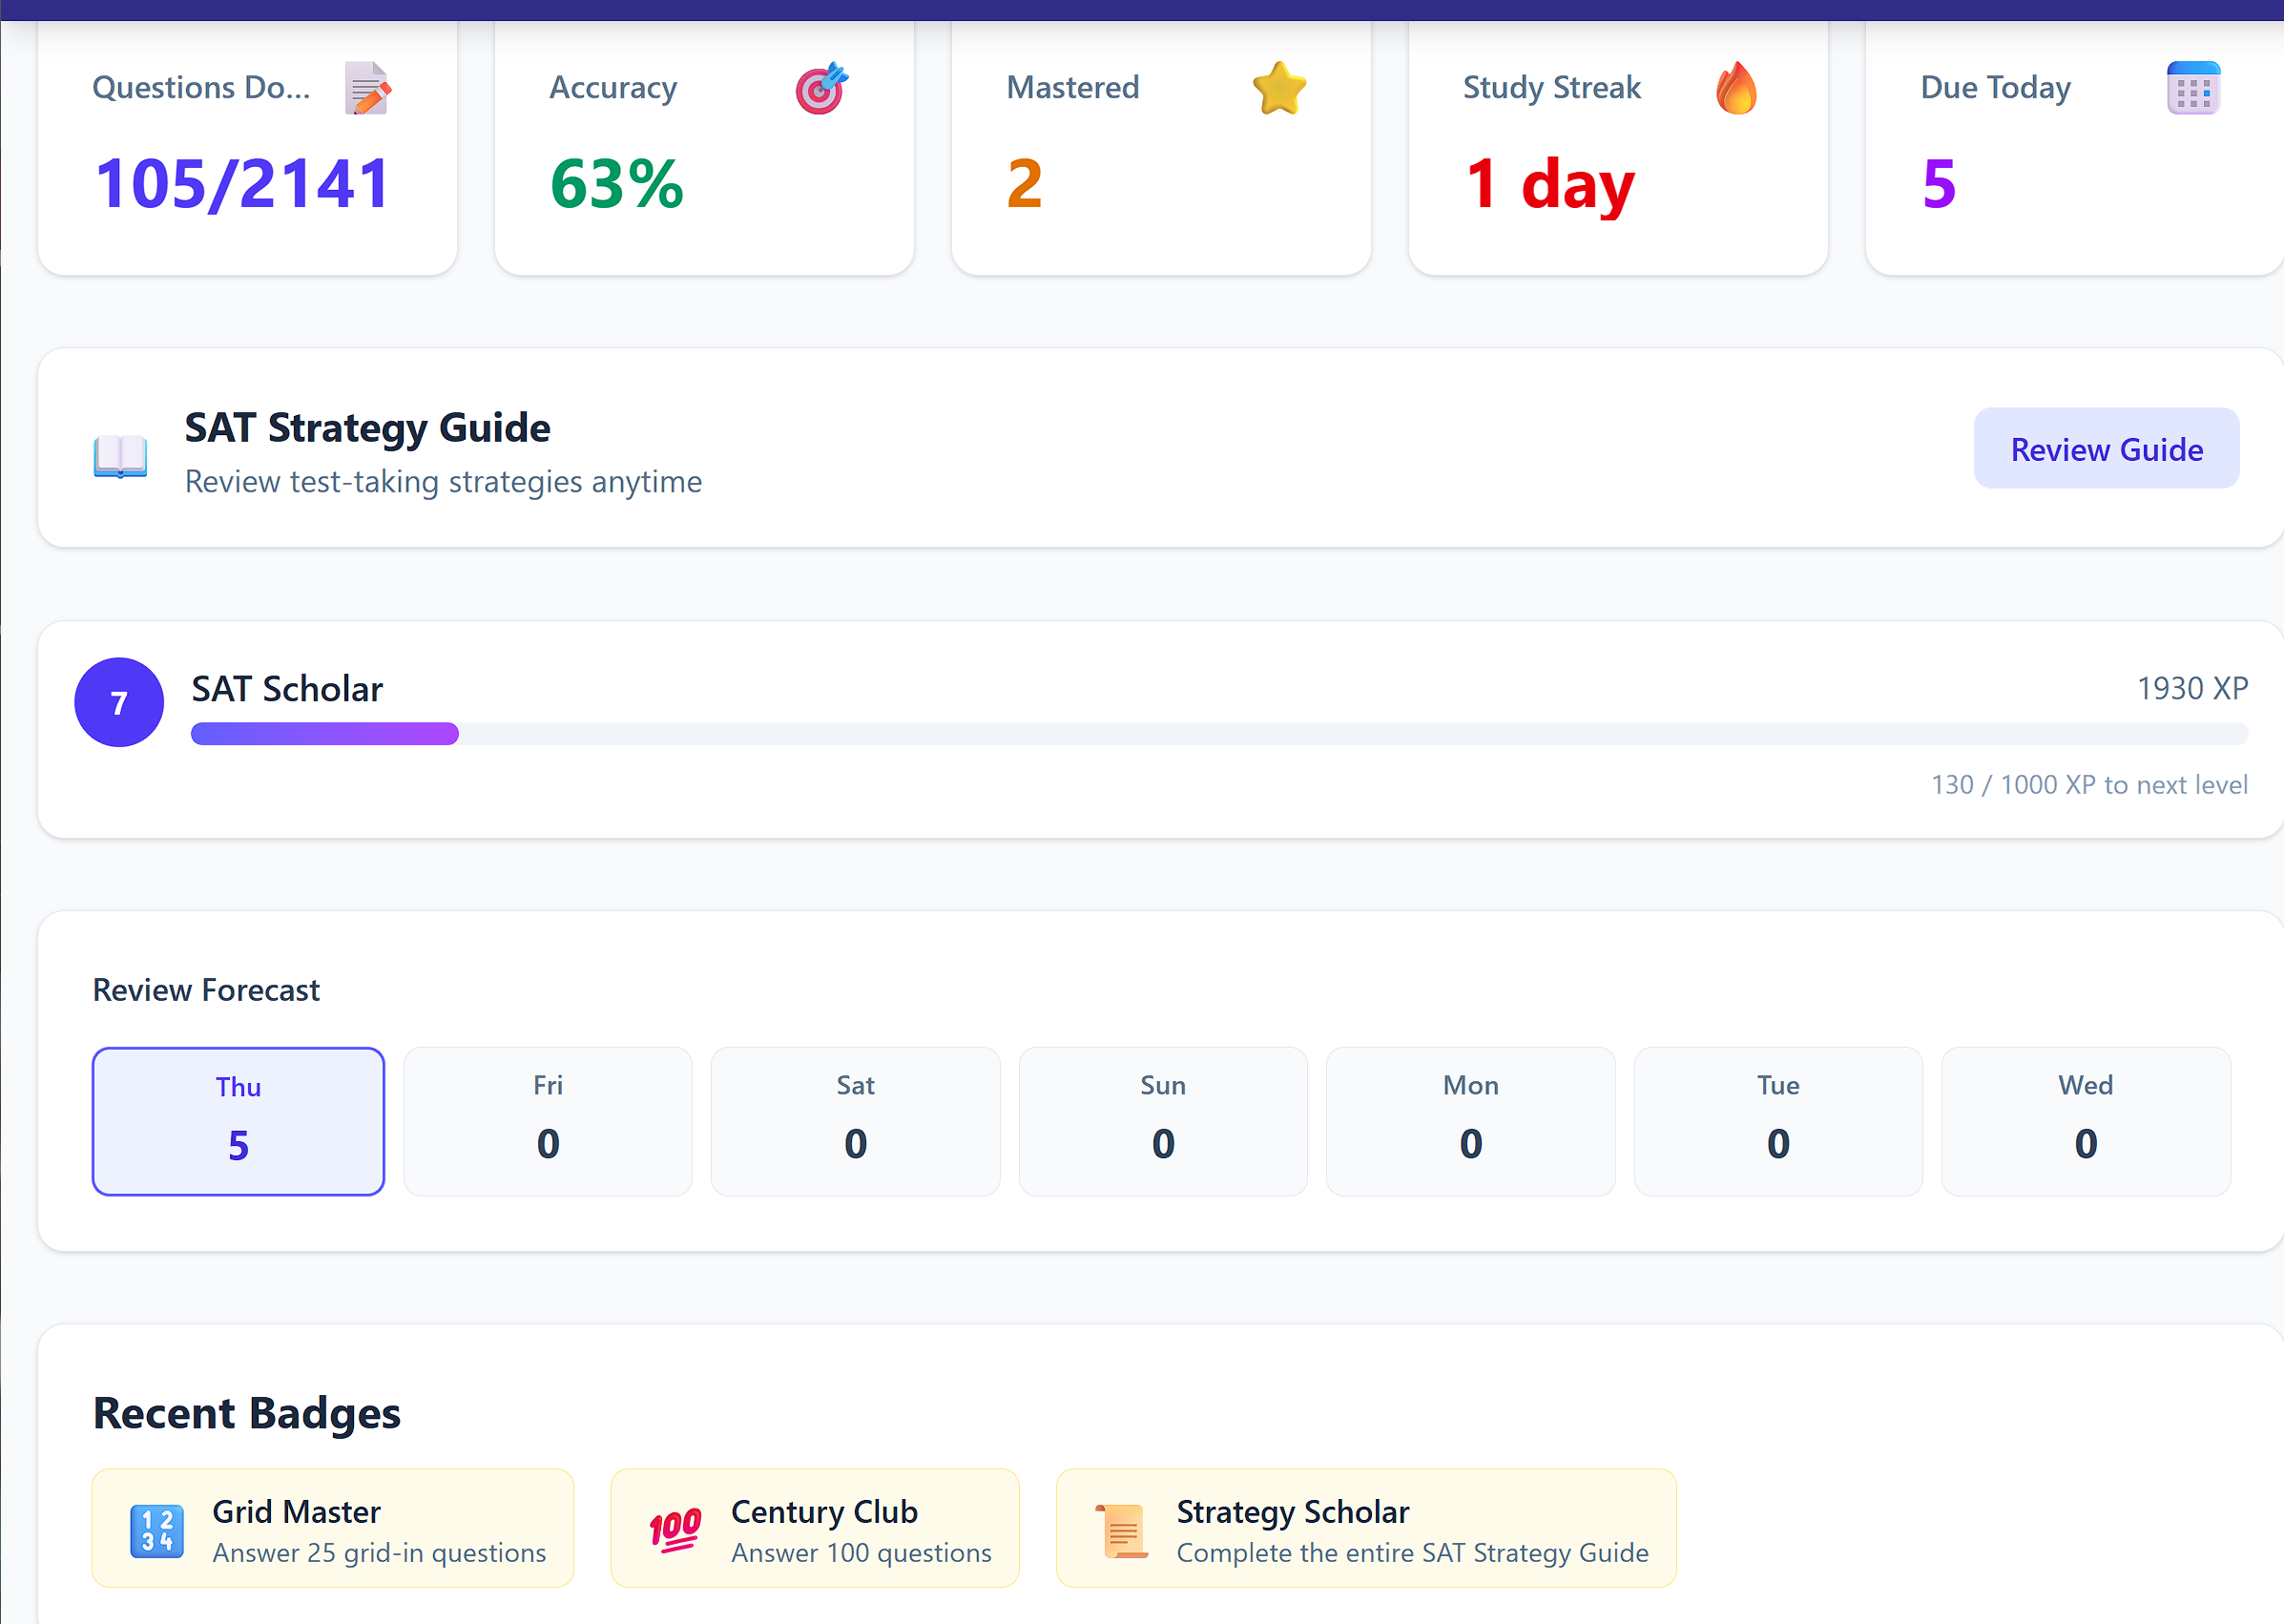Open the Century Club badge card

pyautogui.click(x=815, y=1528)
